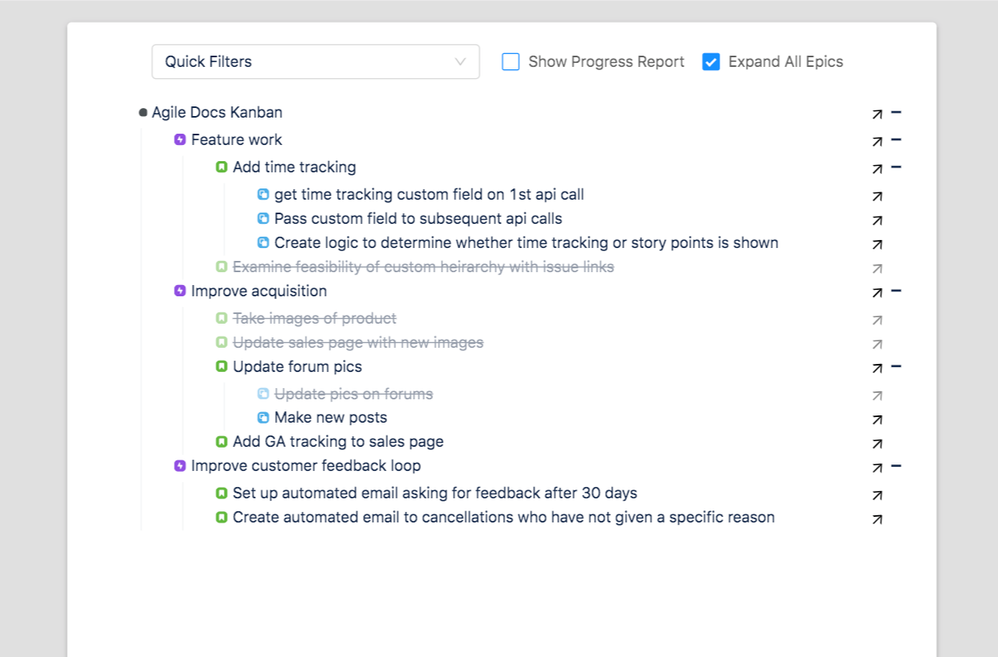The image size is (998, 657).
Task: Click the green story icon next to Add time tracking
Action: (x=221, y=167)
